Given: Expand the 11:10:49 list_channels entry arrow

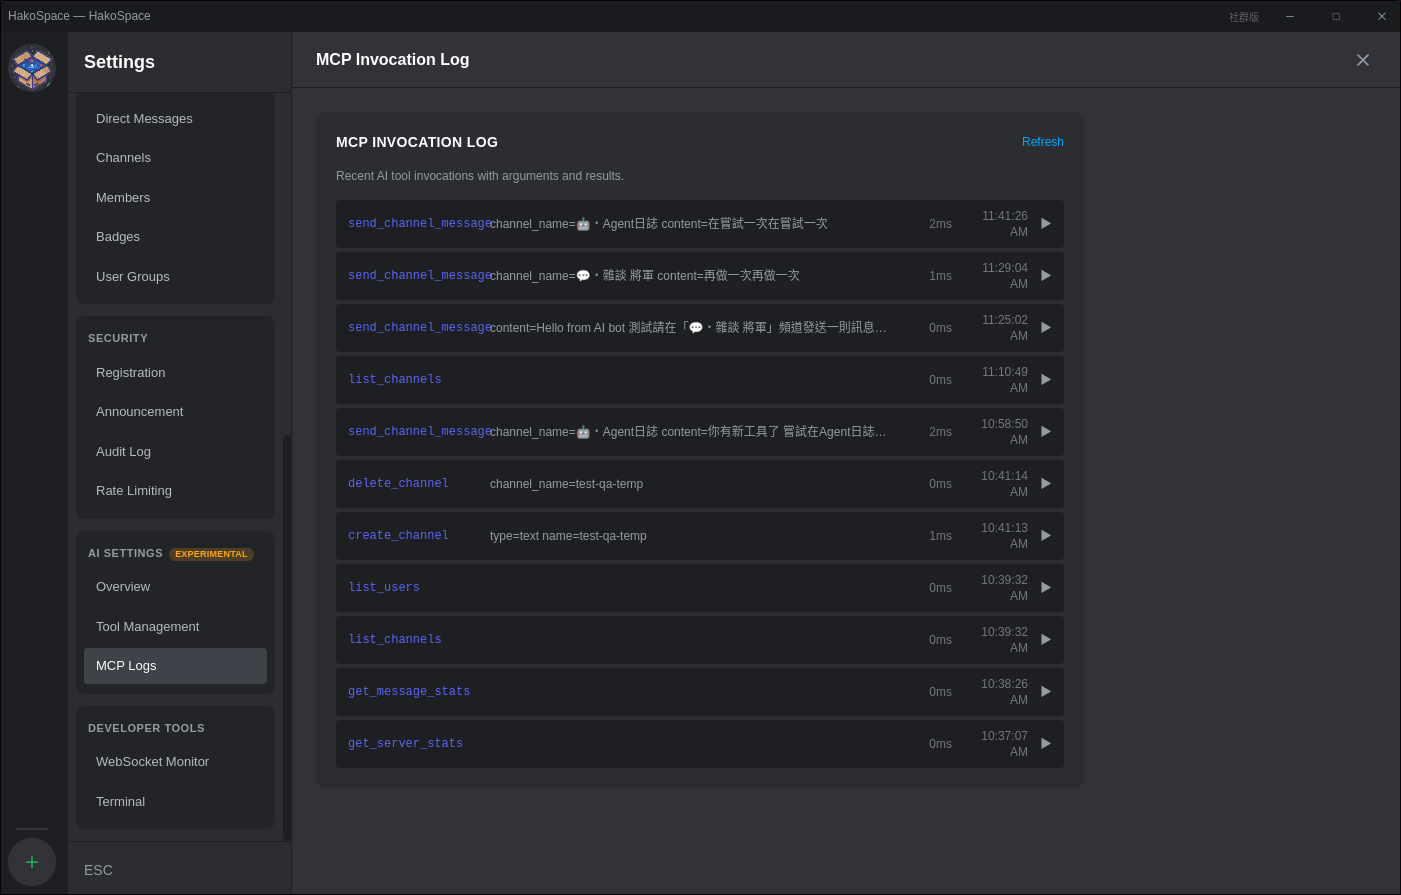Looking at the screenshot, I should click(1045, 380).
